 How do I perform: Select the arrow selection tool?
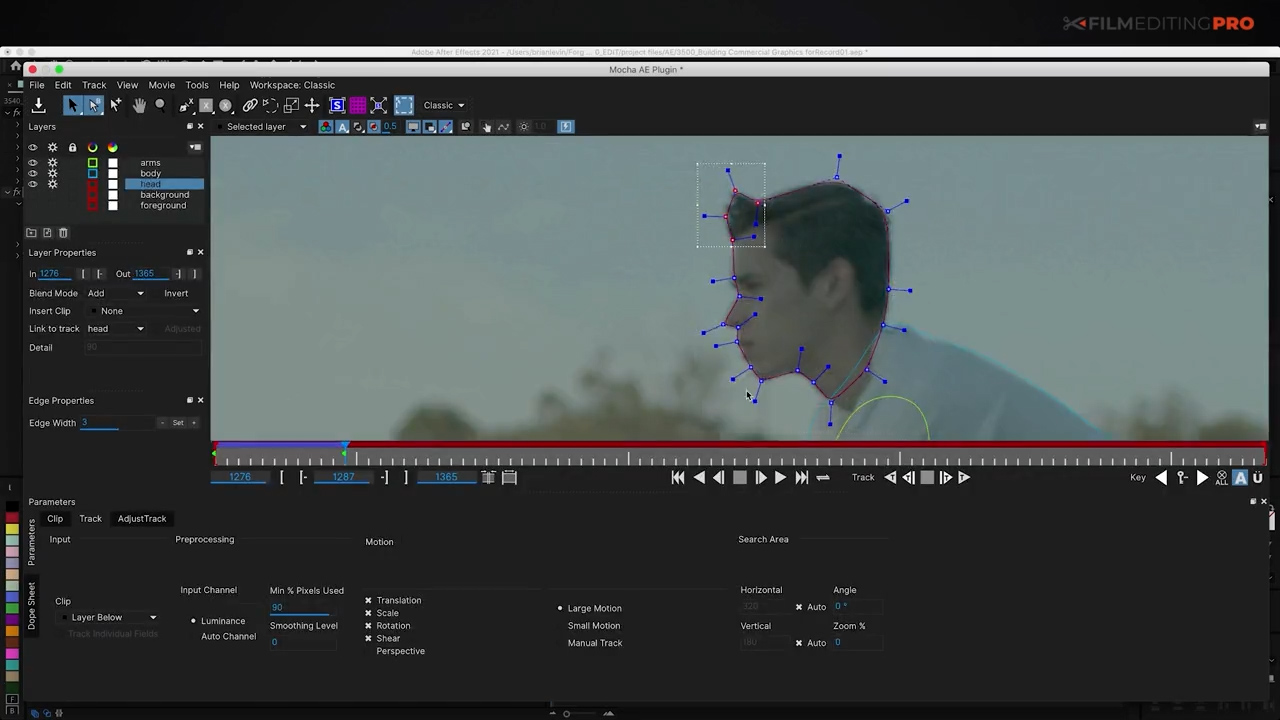[x=74, y=105]
